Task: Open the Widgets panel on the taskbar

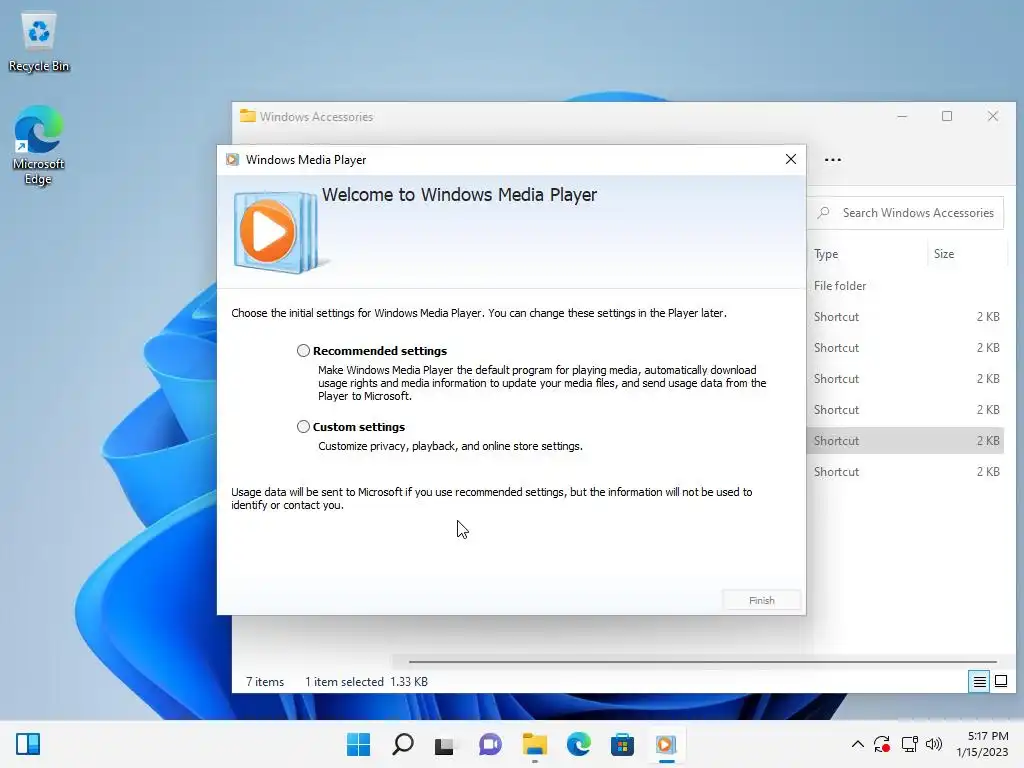Action: point(28,744)
